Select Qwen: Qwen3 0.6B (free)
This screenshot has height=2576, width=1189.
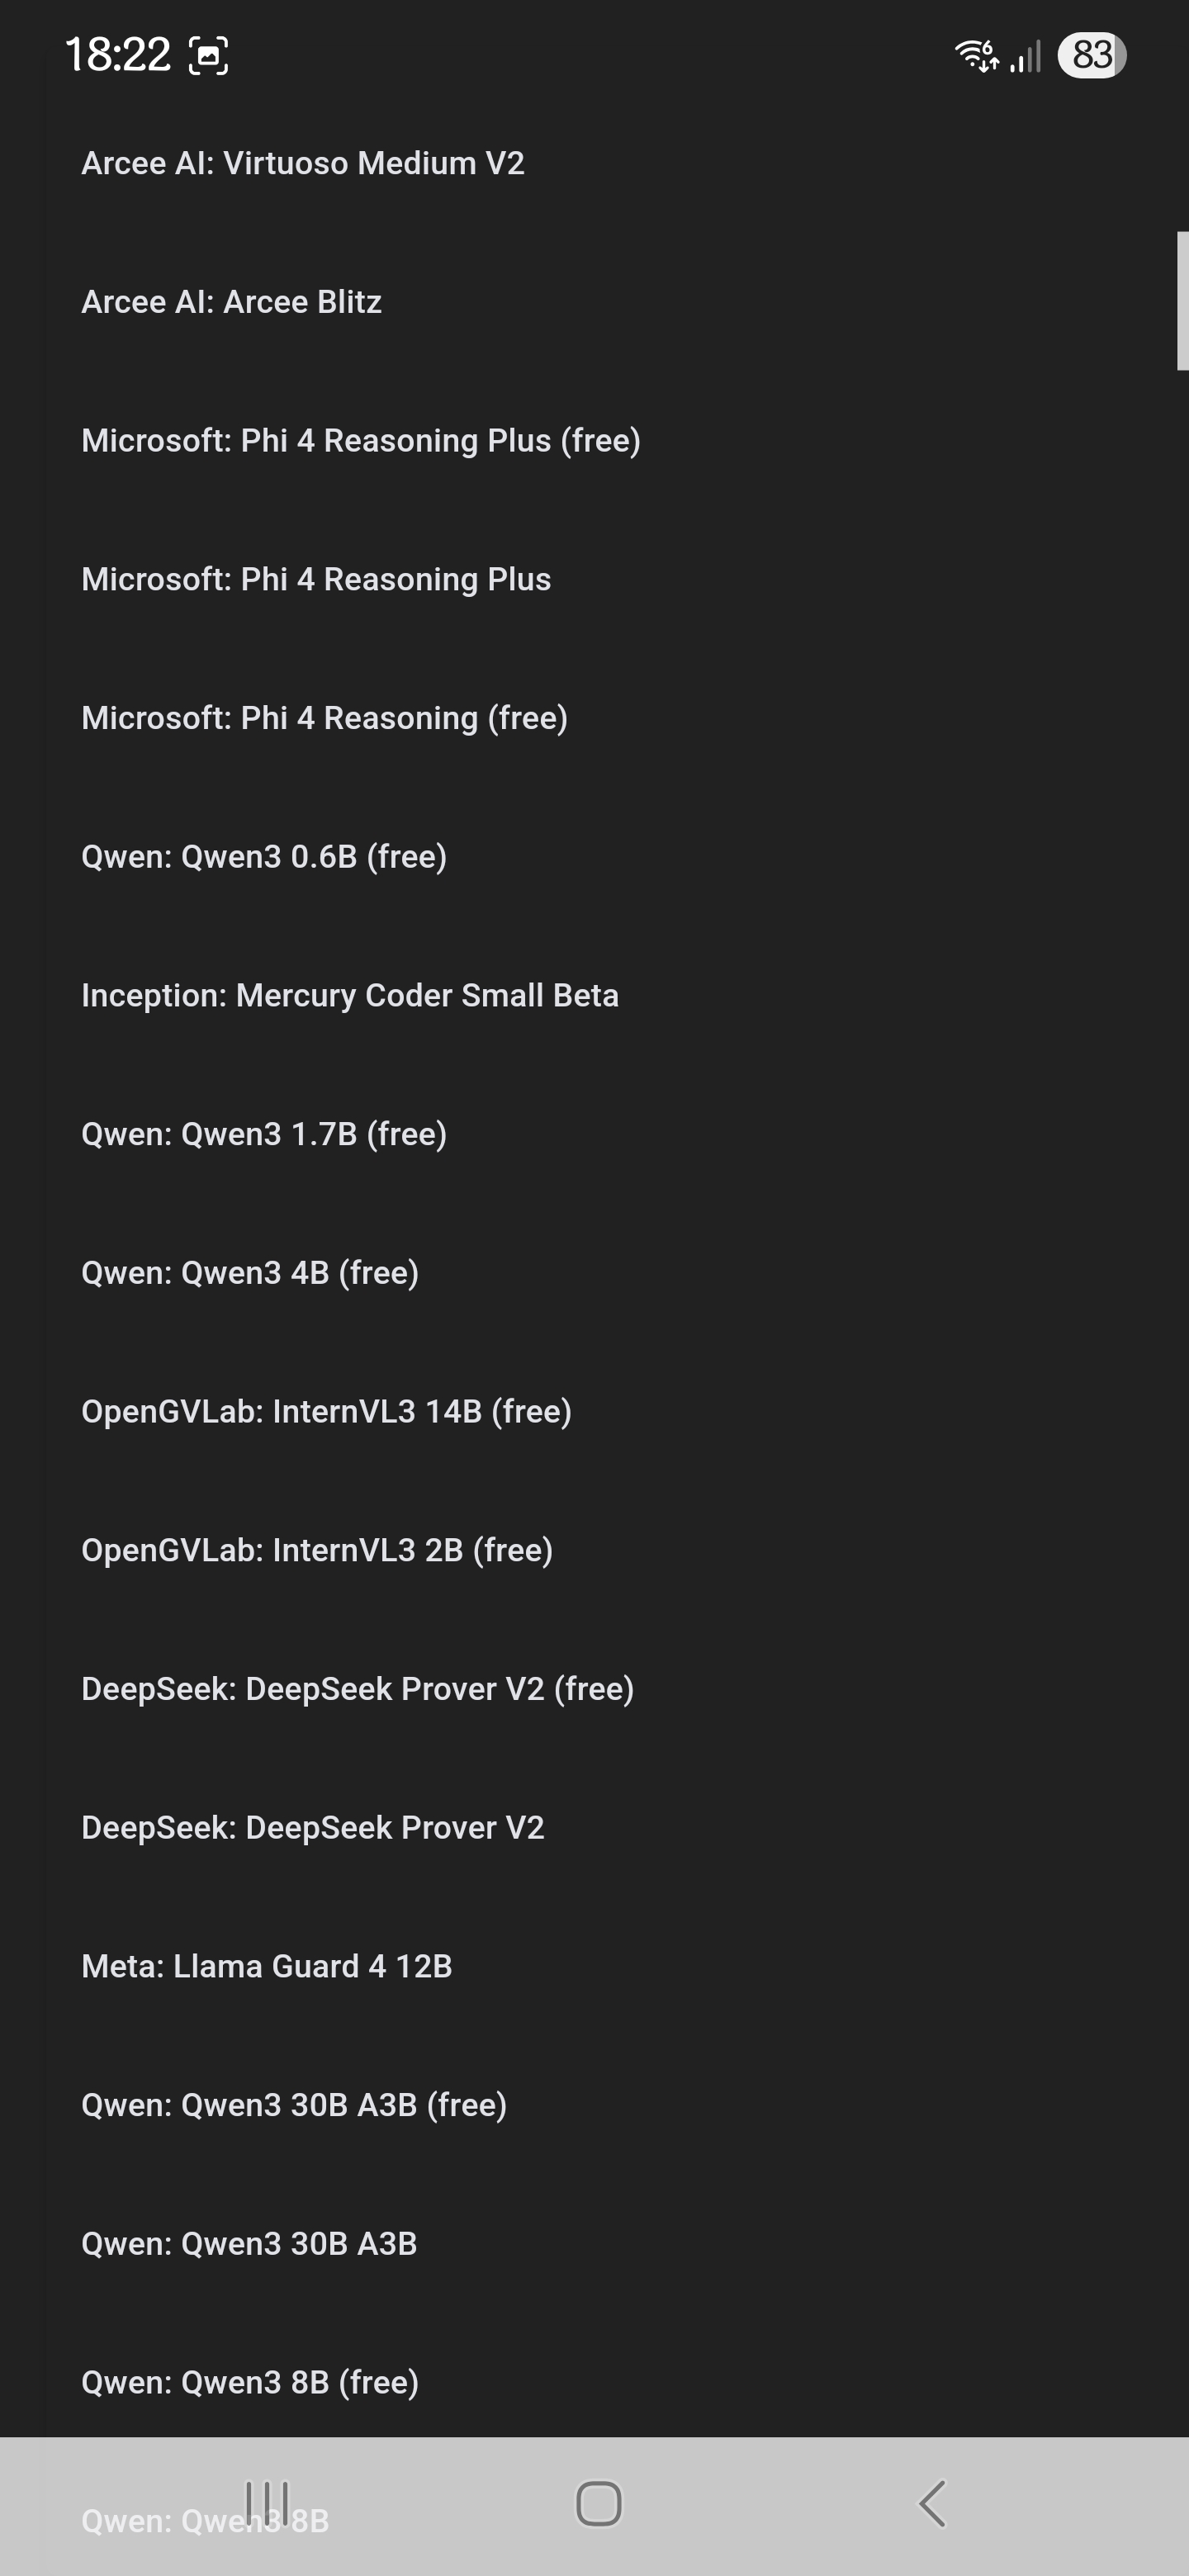[x=264, y=857]
